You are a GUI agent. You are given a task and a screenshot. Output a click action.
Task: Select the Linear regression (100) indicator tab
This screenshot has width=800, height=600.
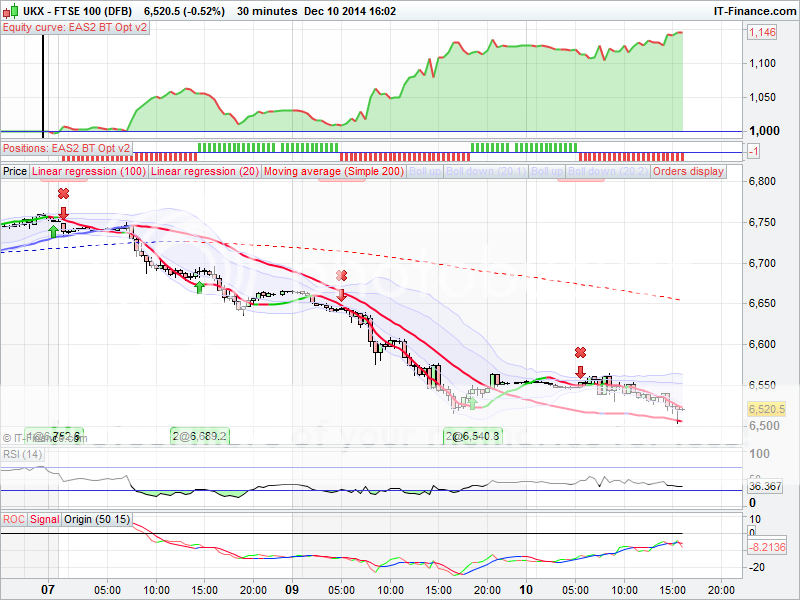click(x=89, y=171)
